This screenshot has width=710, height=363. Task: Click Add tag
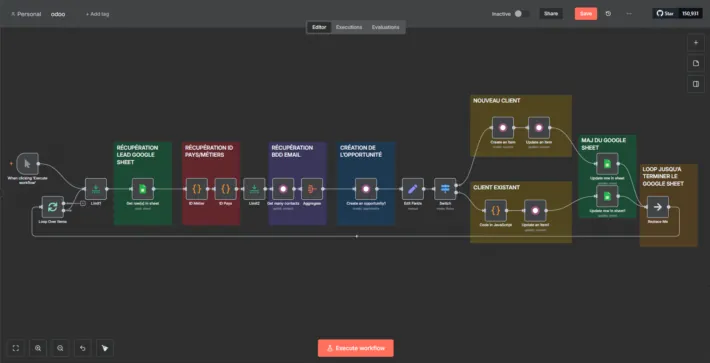click(x=97, y=14)
